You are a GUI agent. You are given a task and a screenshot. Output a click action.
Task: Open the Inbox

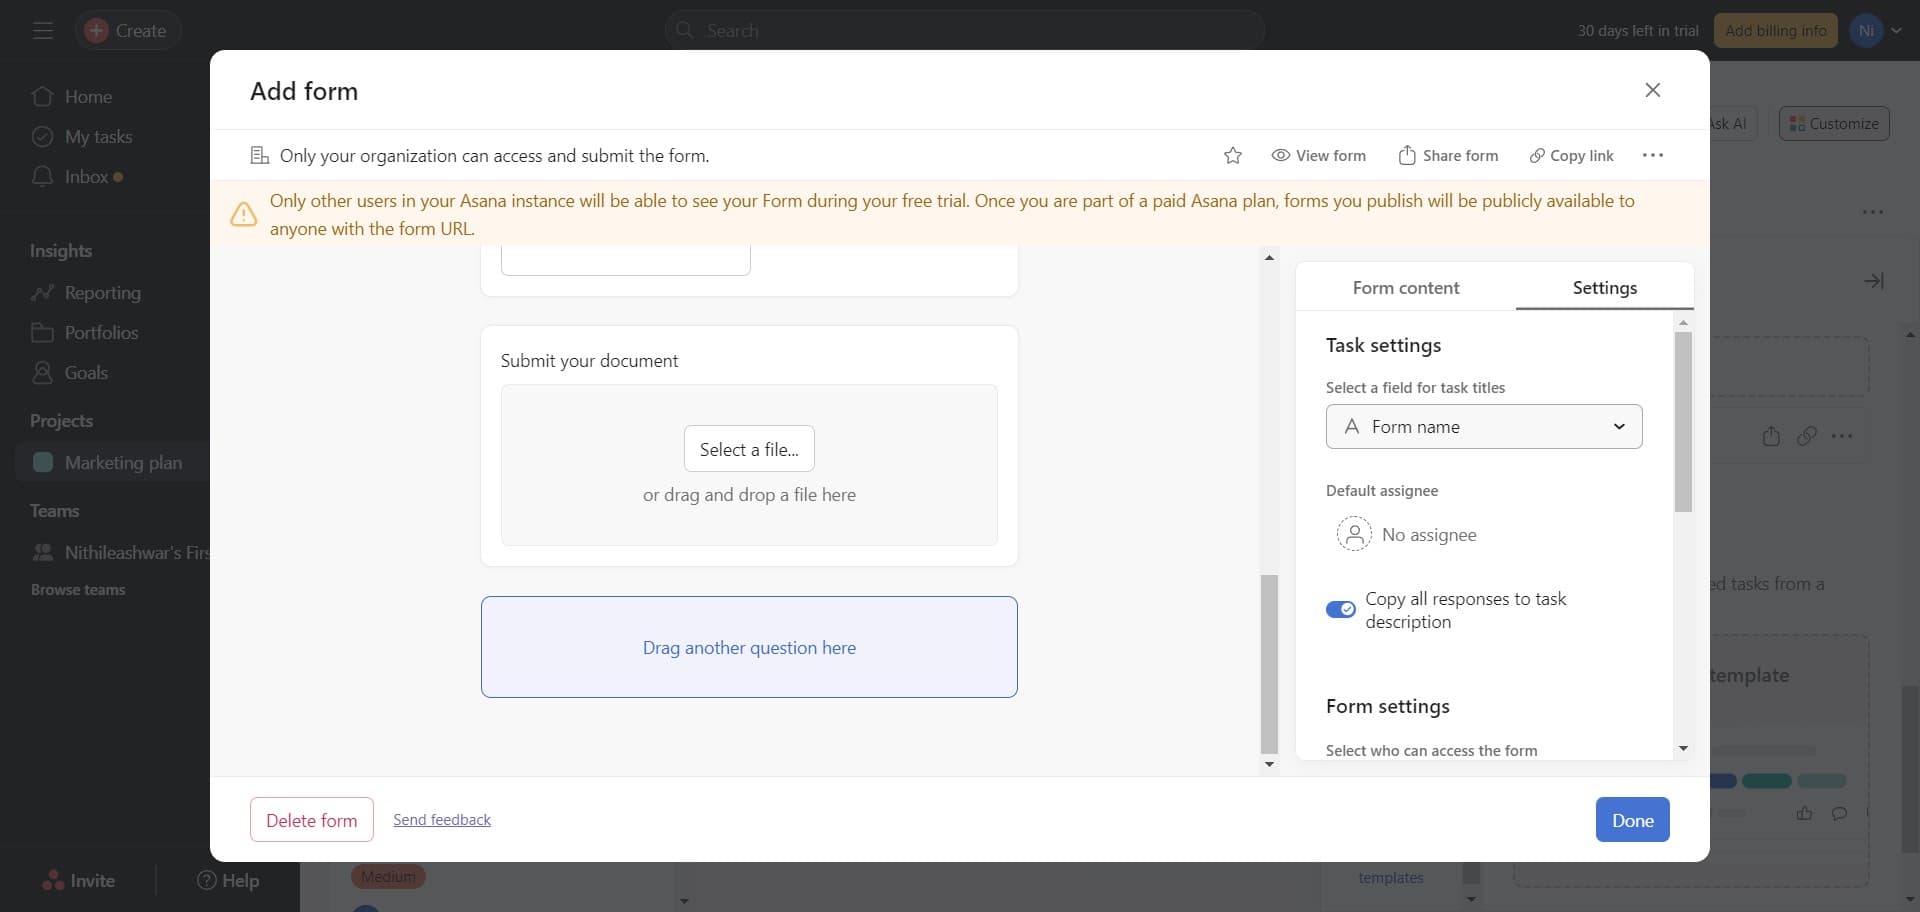tap(85, 176)
